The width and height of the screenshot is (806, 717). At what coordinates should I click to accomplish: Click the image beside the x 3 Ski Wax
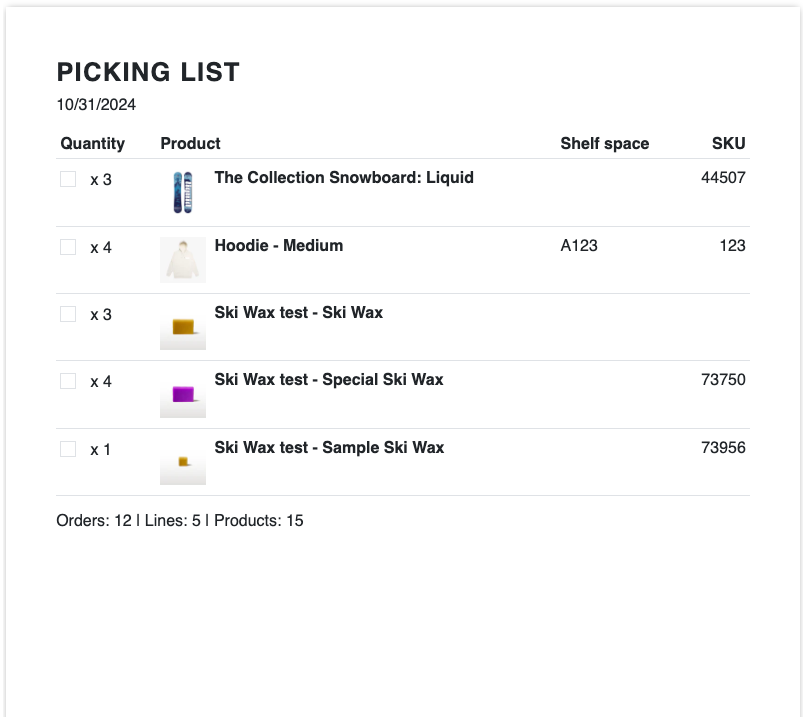[182, 327]
